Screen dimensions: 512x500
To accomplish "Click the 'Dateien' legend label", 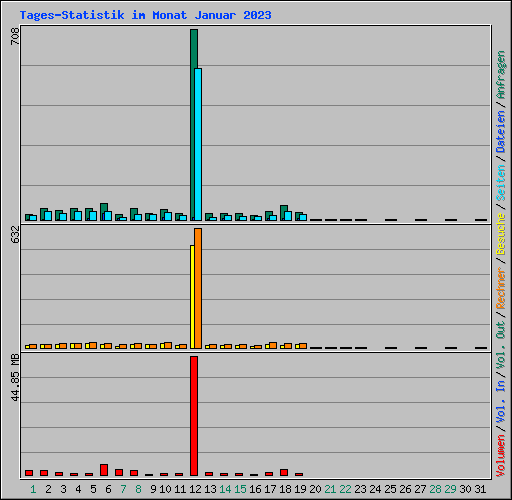I will pyautogui.click(x=500, y=132).
